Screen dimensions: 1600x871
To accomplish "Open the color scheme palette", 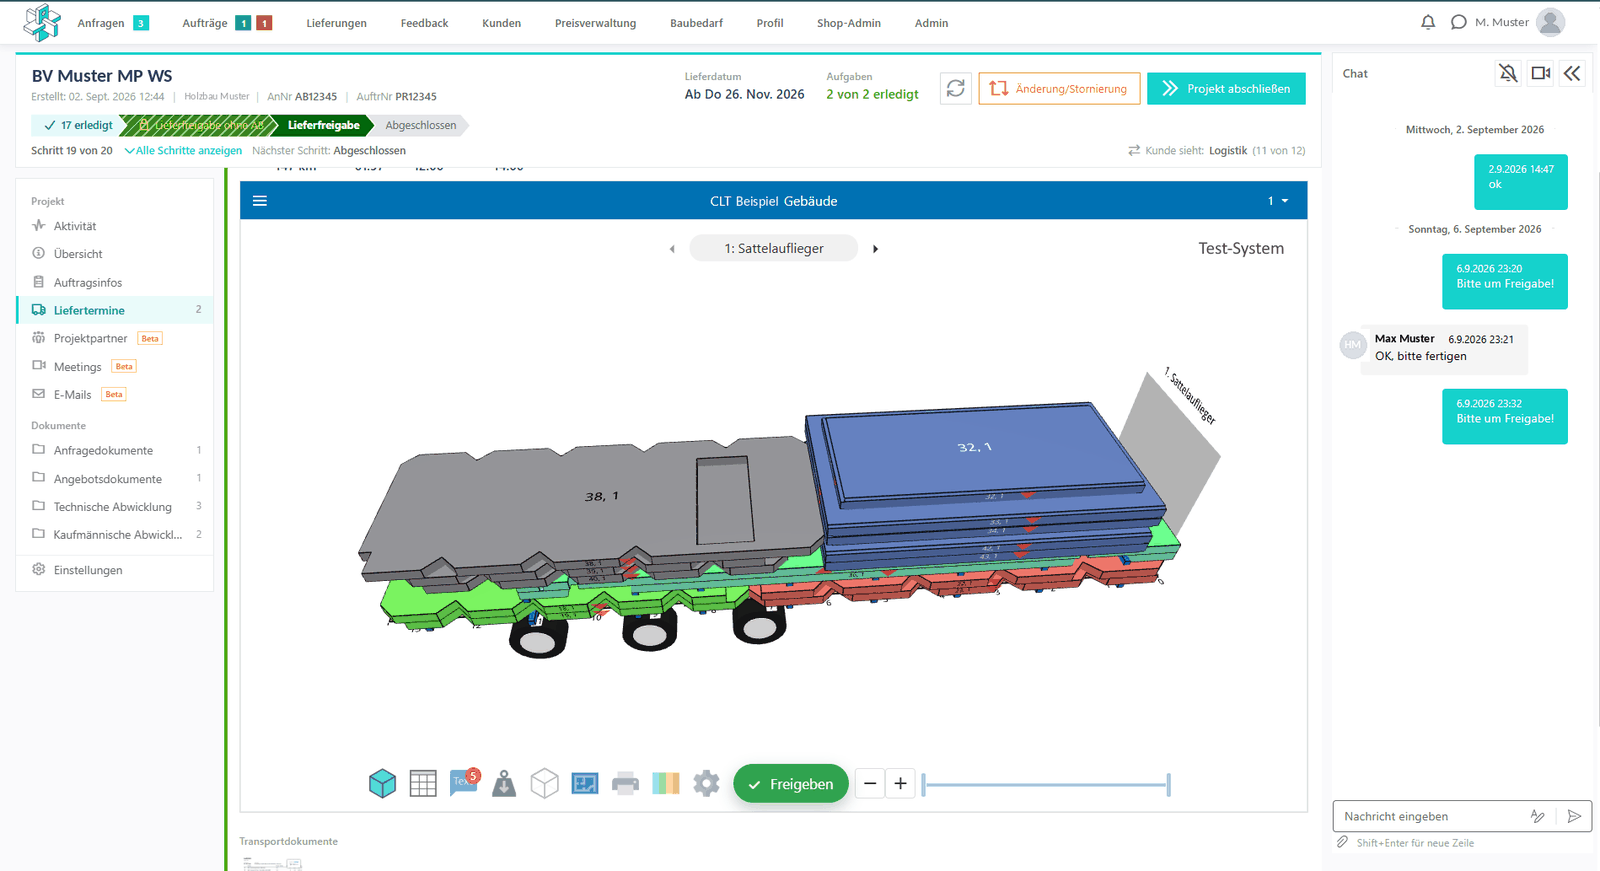I will pos(666,784).
